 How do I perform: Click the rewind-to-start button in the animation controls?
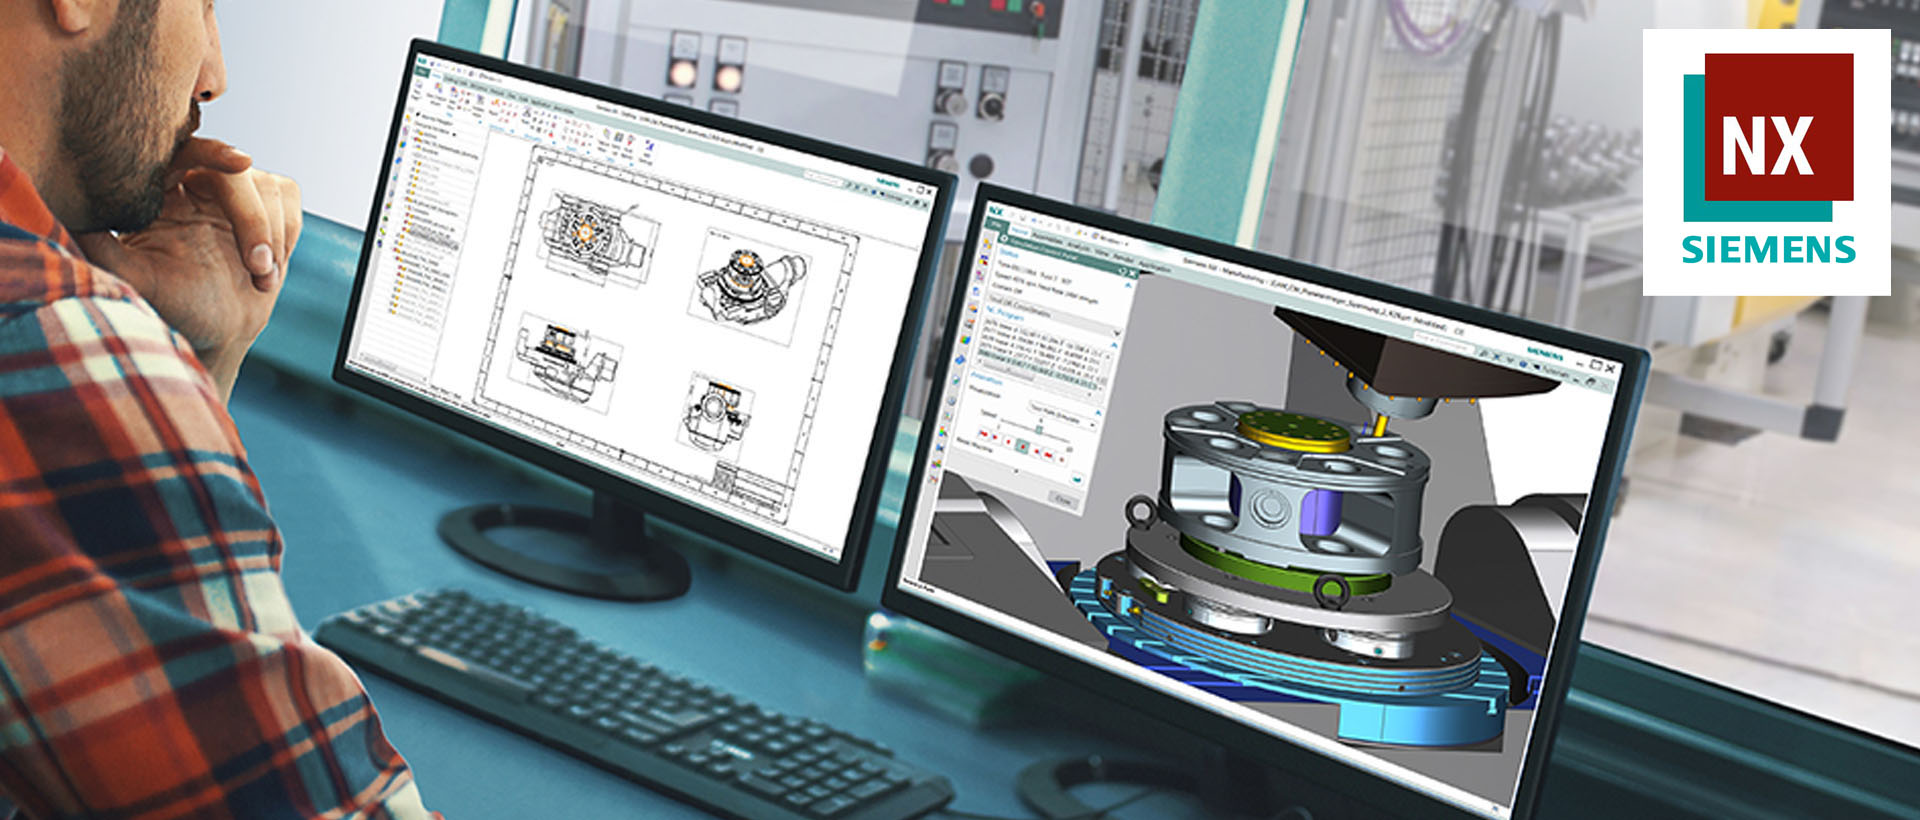click(x=984, y=432)
